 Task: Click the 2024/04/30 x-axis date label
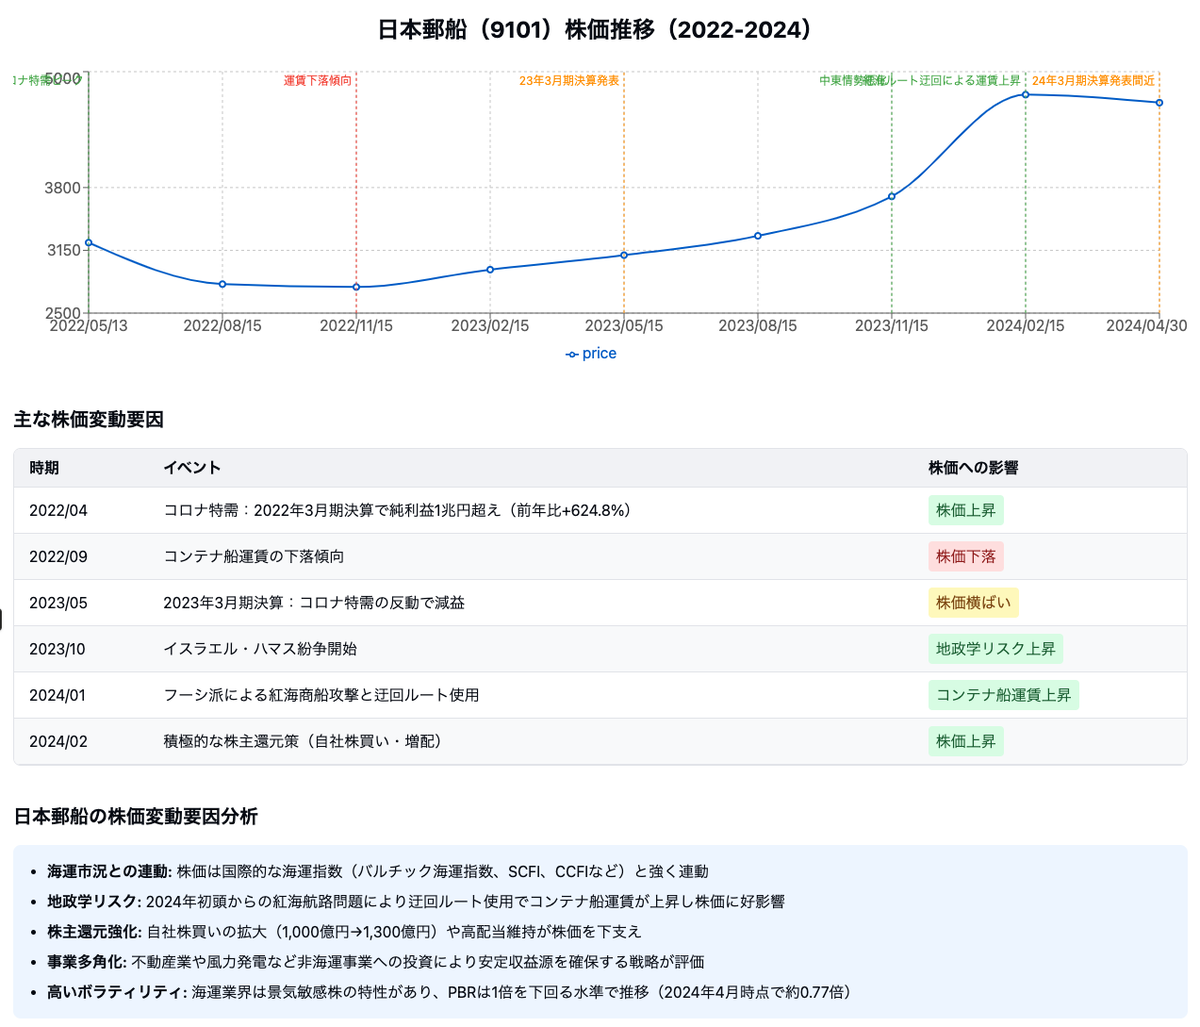[1147, 326]
